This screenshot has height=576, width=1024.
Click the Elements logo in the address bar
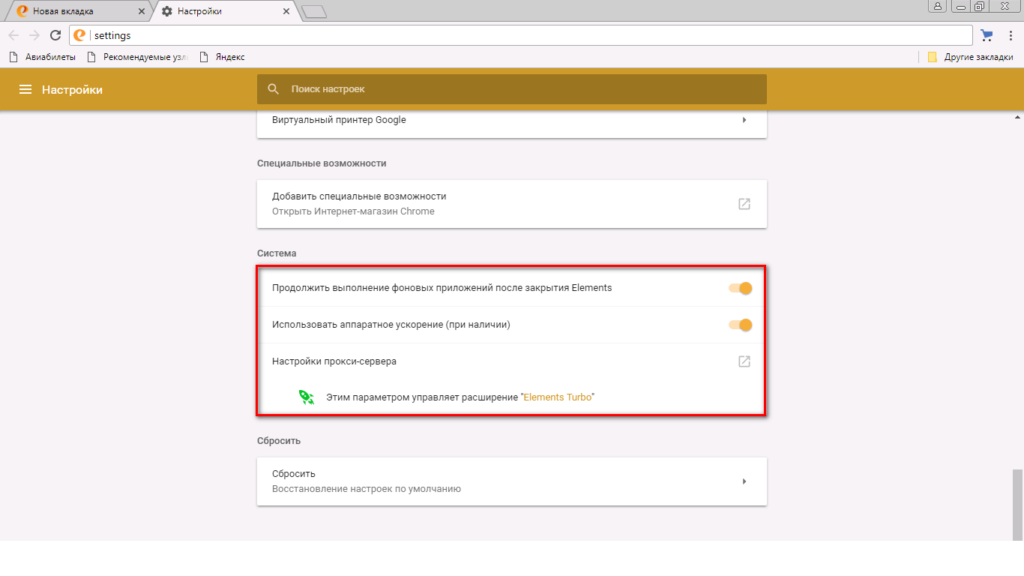click(80, 35)
